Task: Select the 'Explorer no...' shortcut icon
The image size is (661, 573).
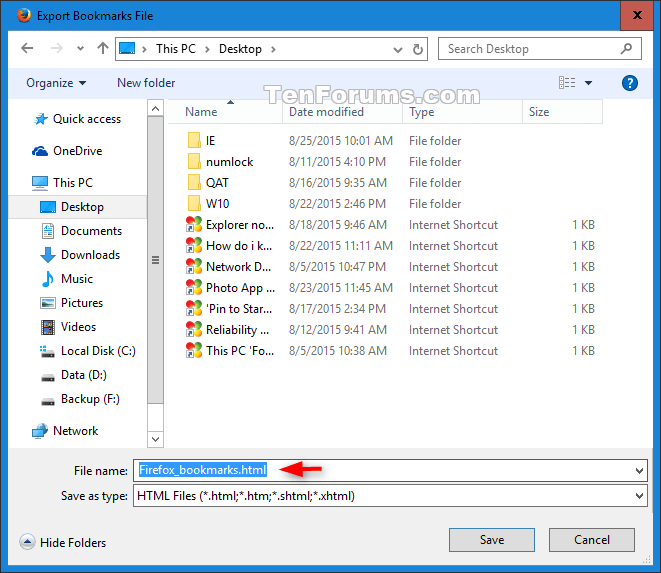Action: tap(194, 224)
